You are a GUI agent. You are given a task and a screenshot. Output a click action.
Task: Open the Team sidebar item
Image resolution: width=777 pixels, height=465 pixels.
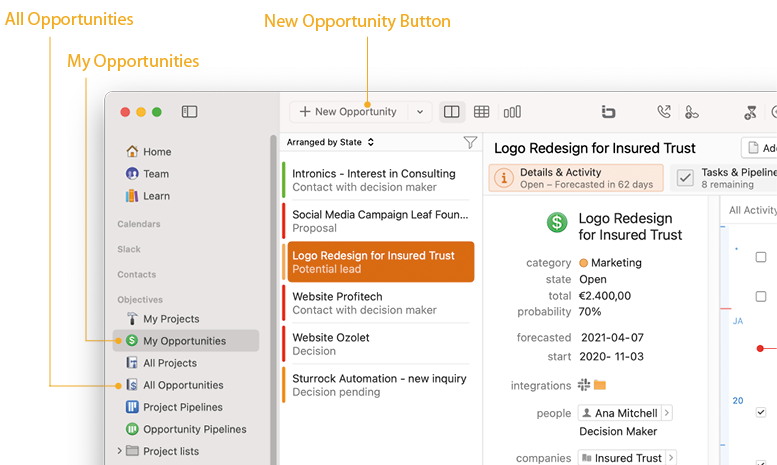point(148,174)
